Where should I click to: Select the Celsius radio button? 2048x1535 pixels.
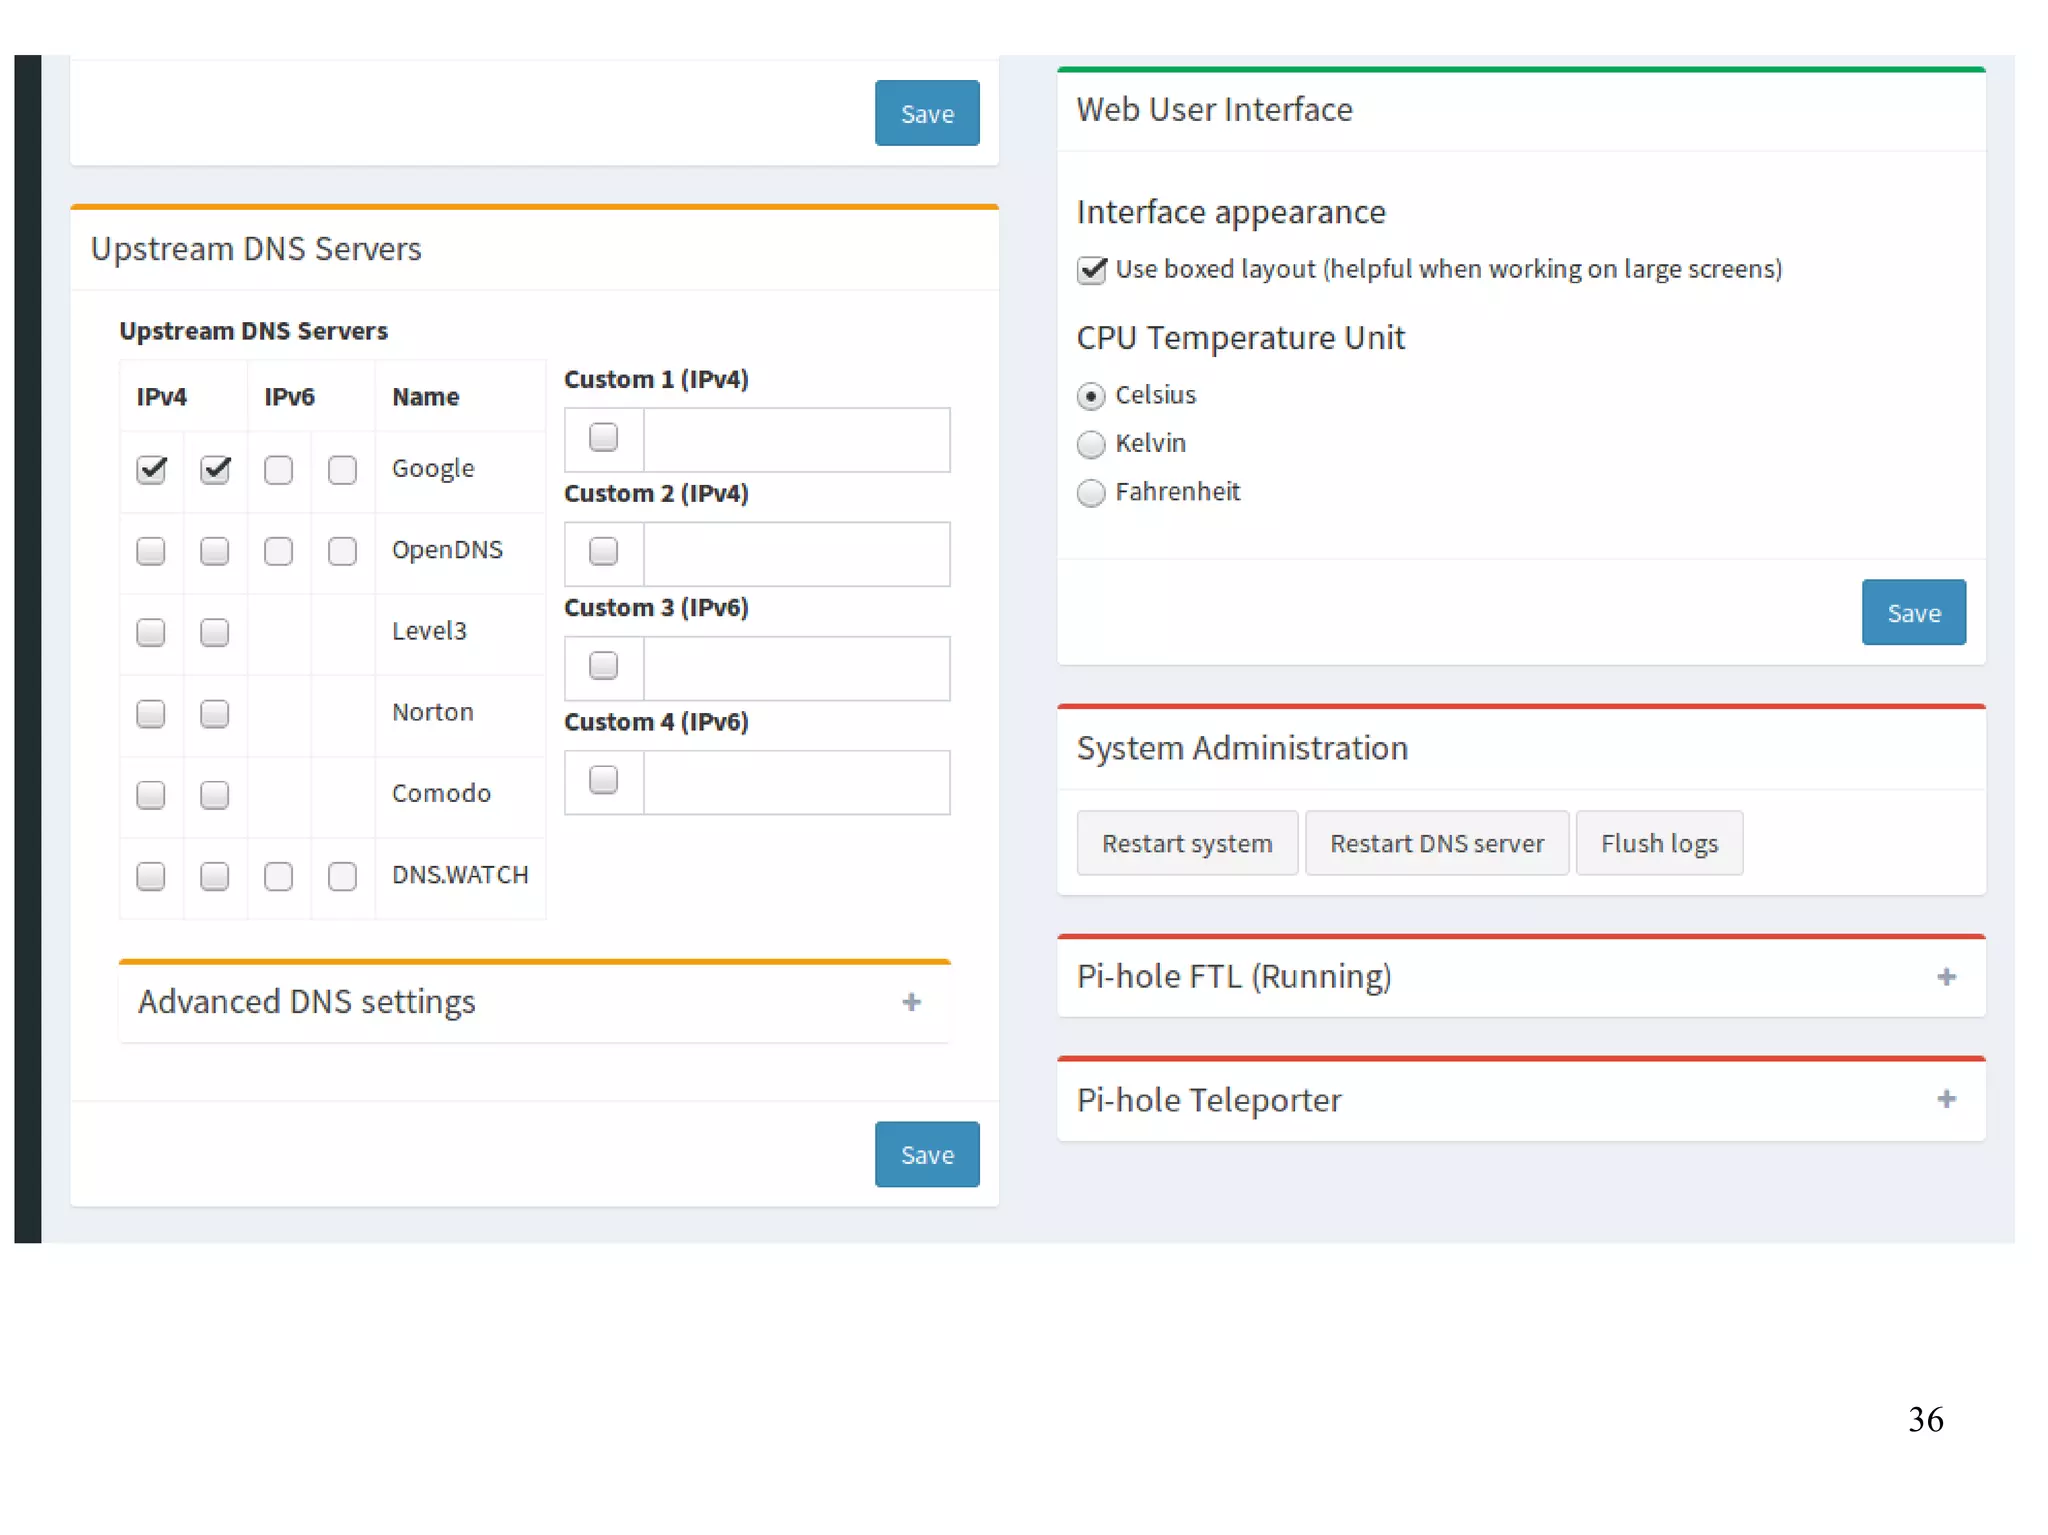[x=1091, y=396]
